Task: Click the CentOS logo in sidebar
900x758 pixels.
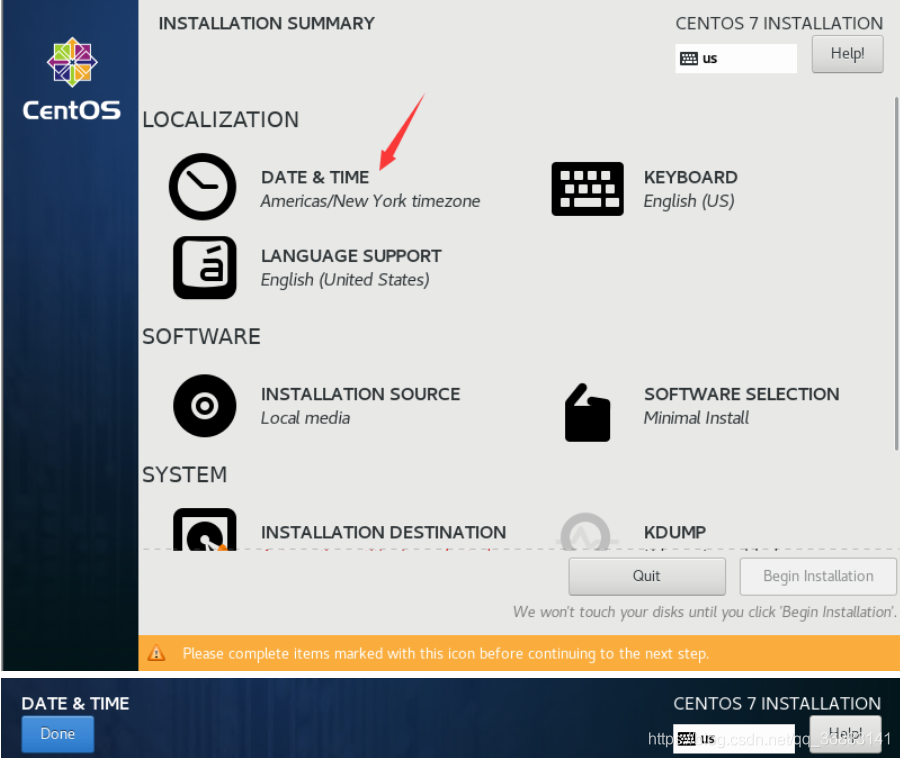Action: pyautogui.click(x=72, y=79)
